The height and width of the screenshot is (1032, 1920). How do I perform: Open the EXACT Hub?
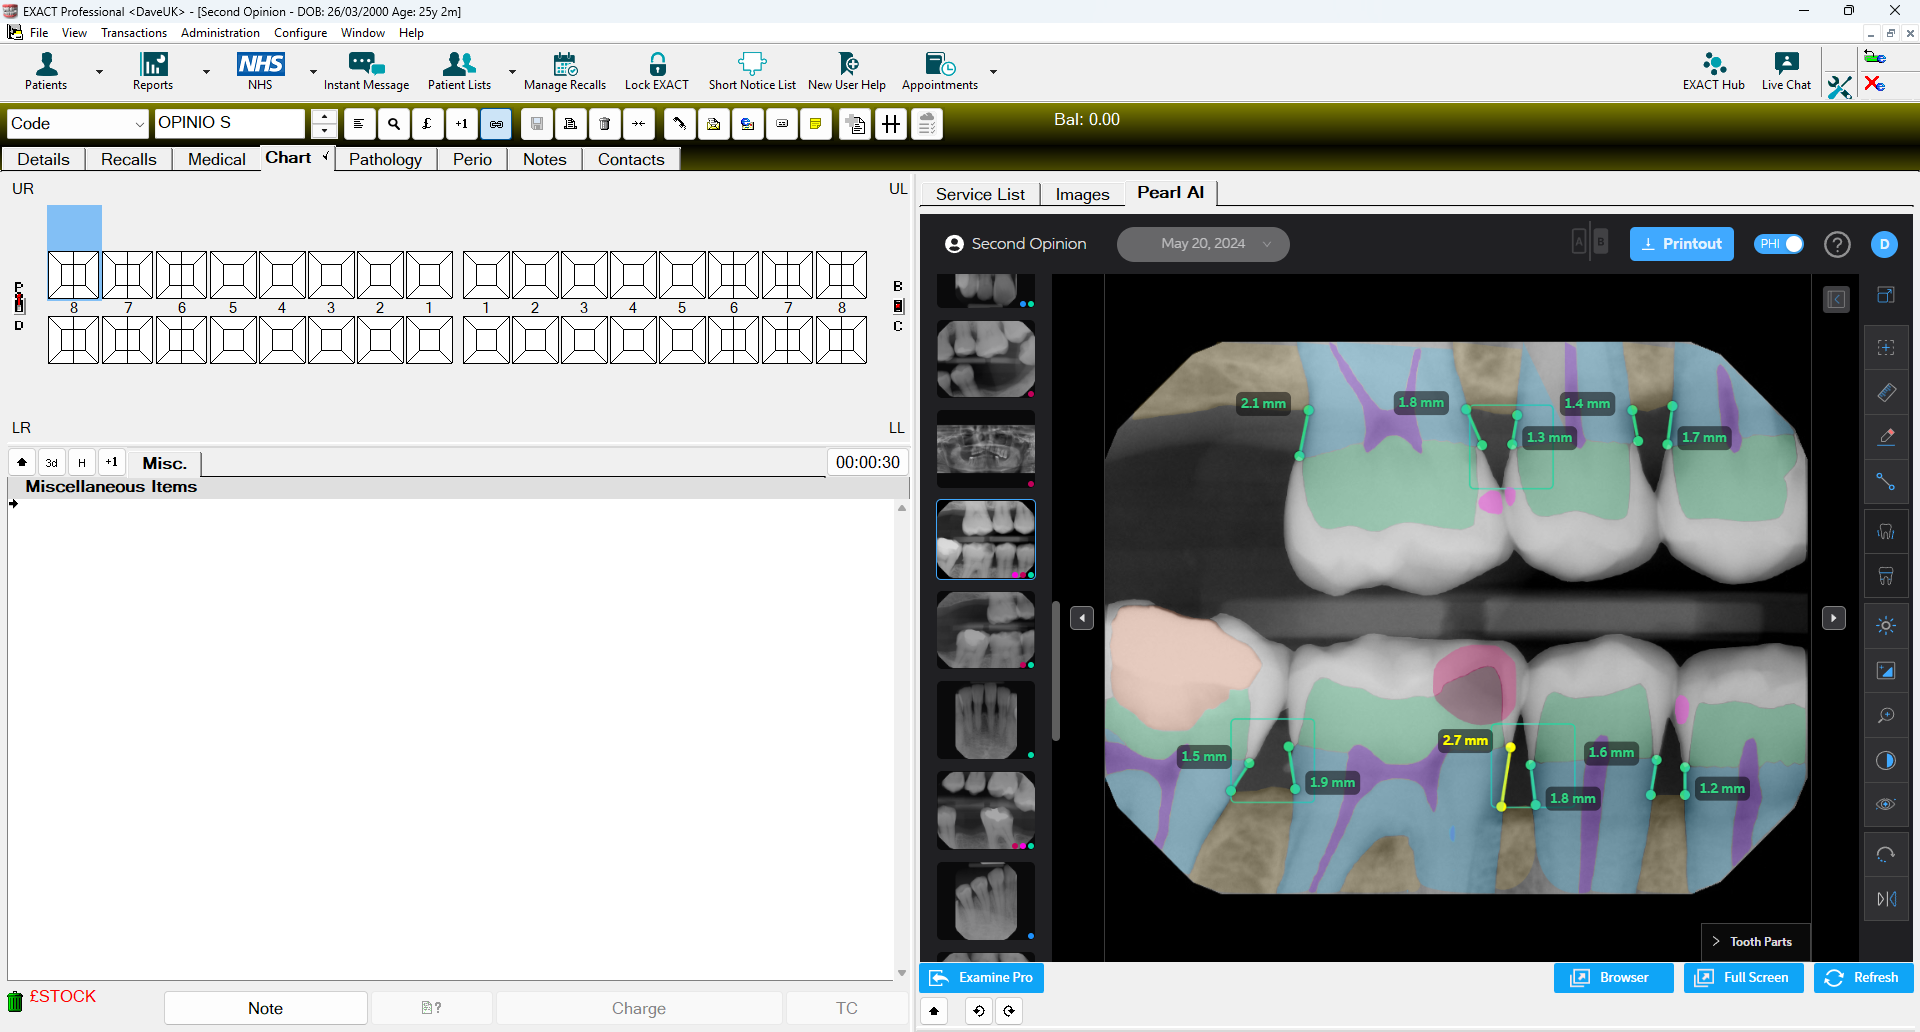[x=1713, y=72]
